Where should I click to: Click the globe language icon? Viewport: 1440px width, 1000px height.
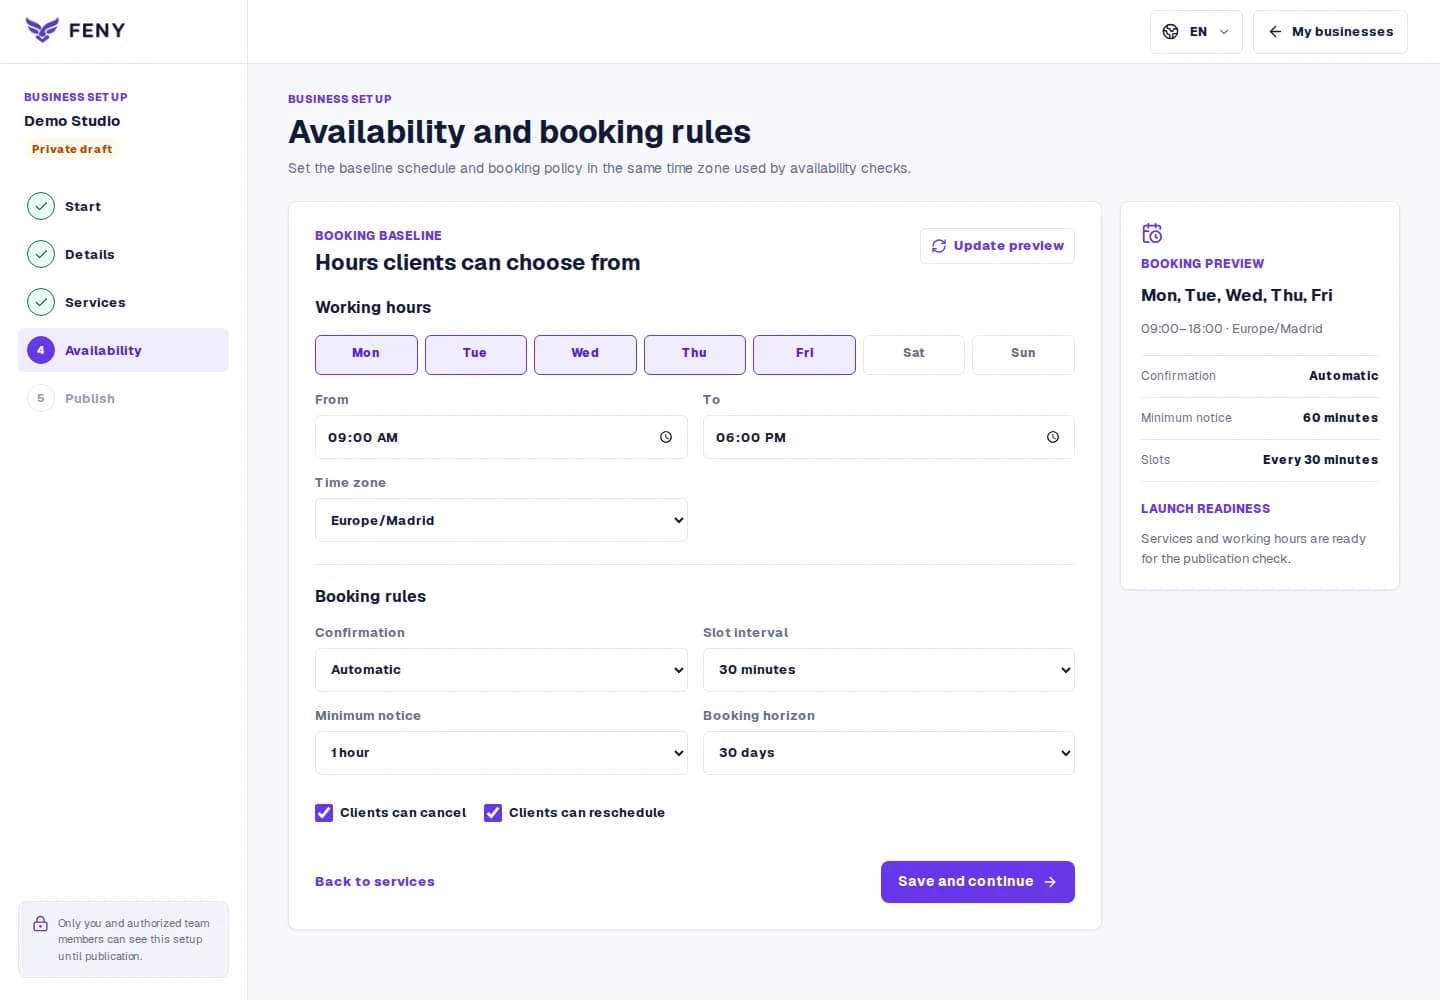tap(1170, 32)
